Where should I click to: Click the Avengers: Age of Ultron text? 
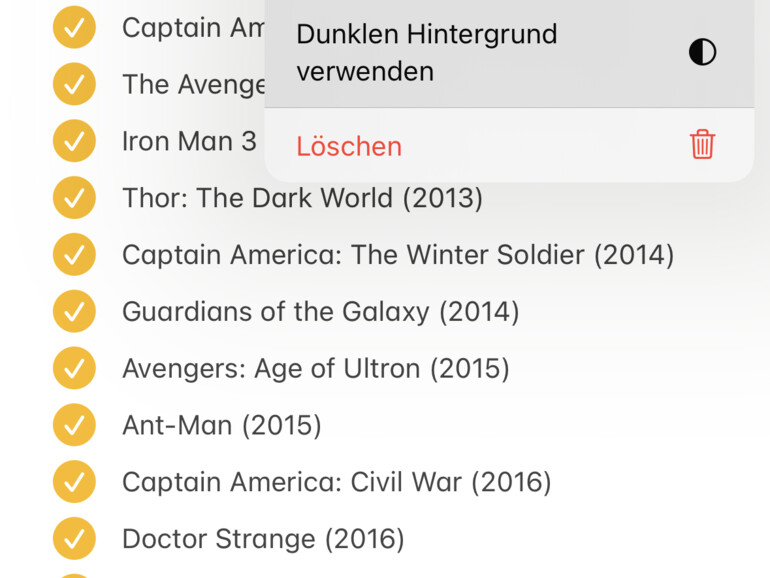(315, 369)
